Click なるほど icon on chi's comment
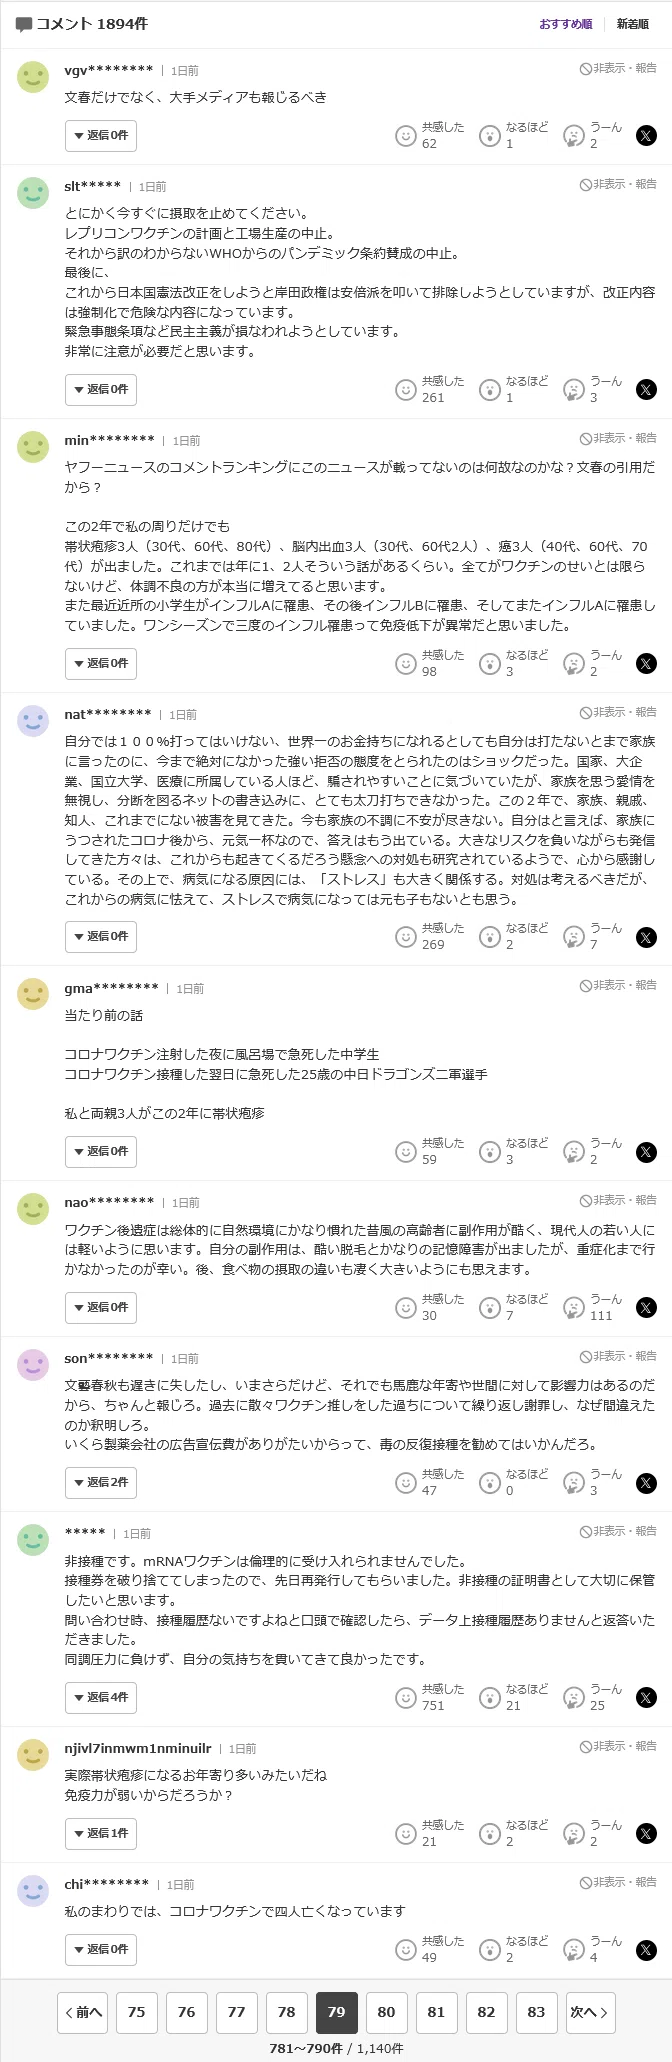The width and height of the screenshot is (672, 2062). coord(489,1950)
